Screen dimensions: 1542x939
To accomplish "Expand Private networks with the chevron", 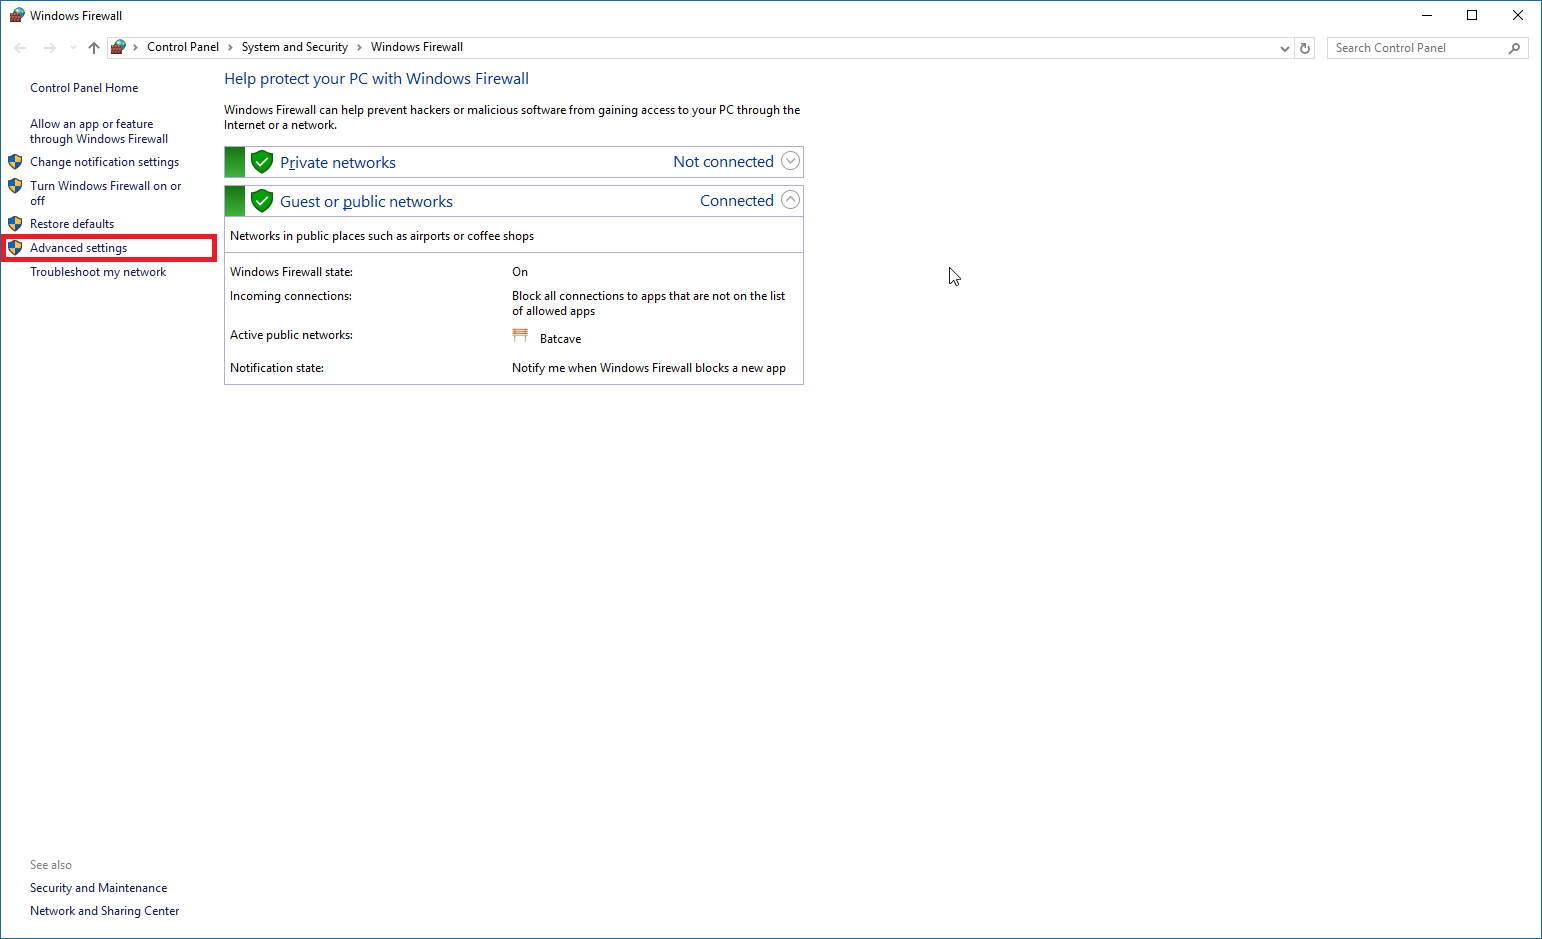I will 790,161.
